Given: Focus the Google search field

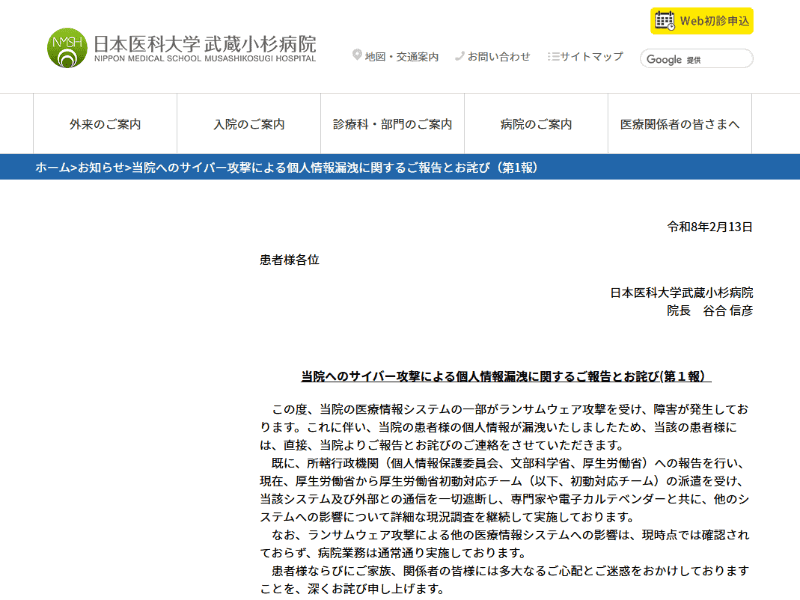Looking at the screenshot, I should pos(696,59).
